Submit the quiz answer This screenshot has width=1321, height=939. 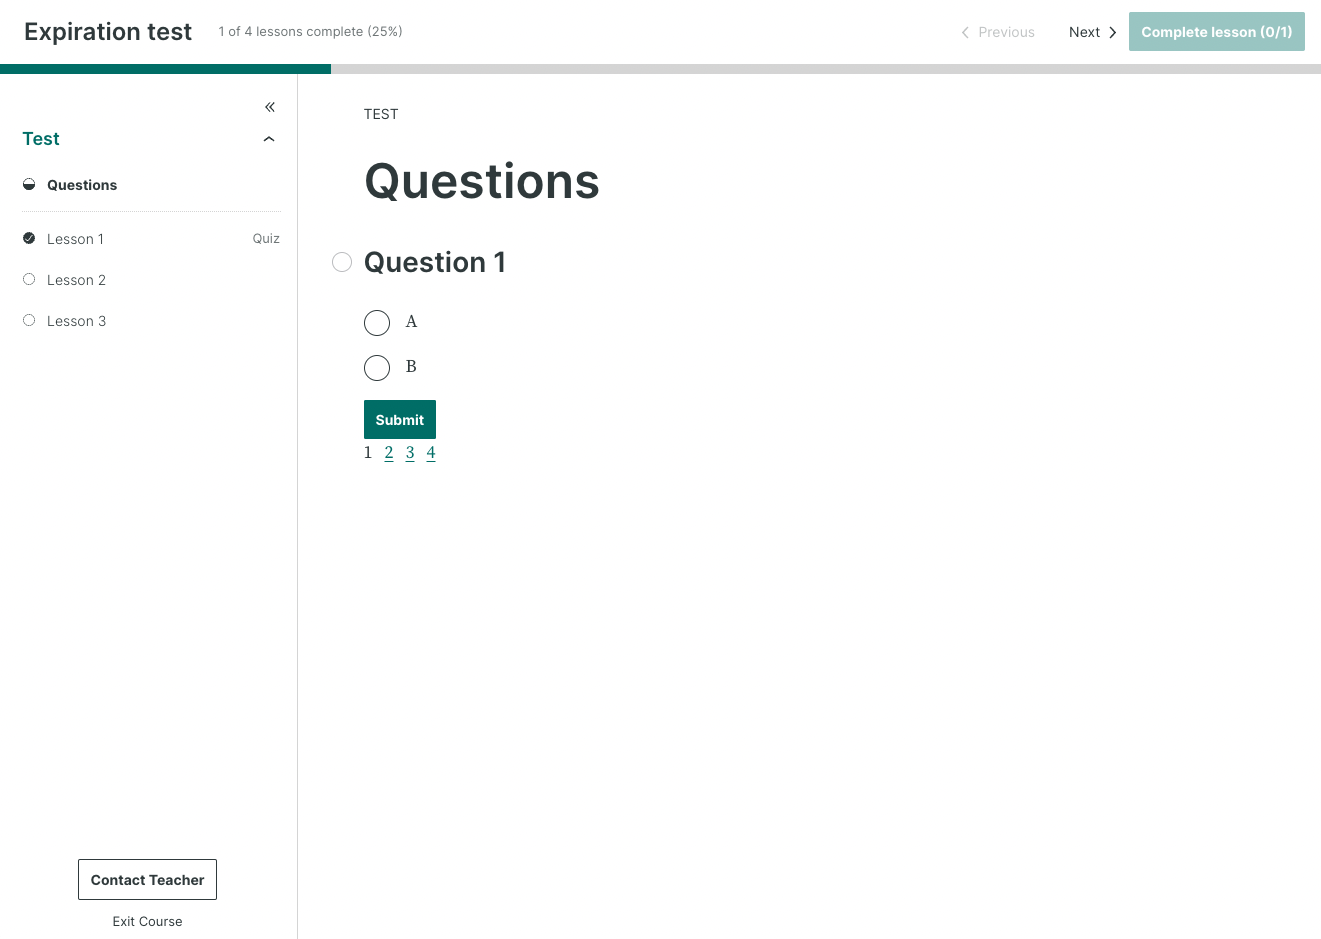click(x=400, y=420)
